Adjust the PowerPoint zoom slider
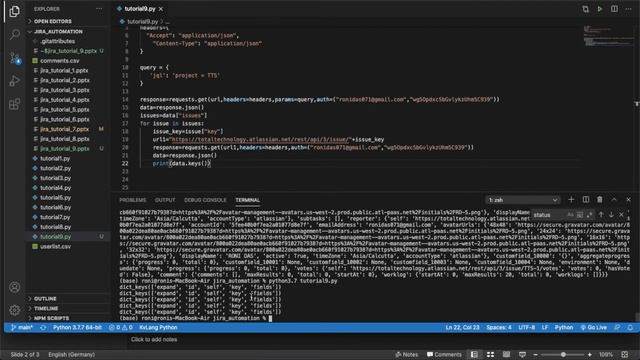Image resolution: width=640 pixels, height=360 pixels. (x=563, y=355)
